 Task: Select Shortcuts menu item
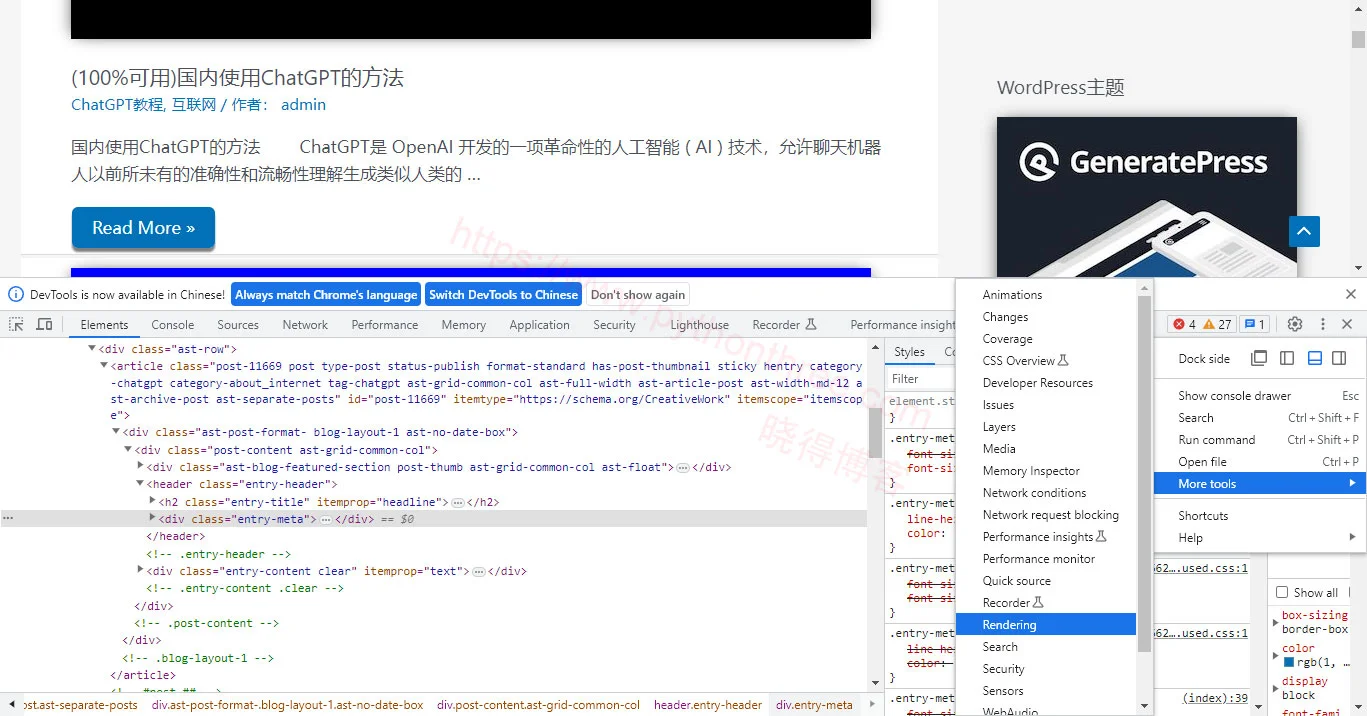[x=1260, y=516]
